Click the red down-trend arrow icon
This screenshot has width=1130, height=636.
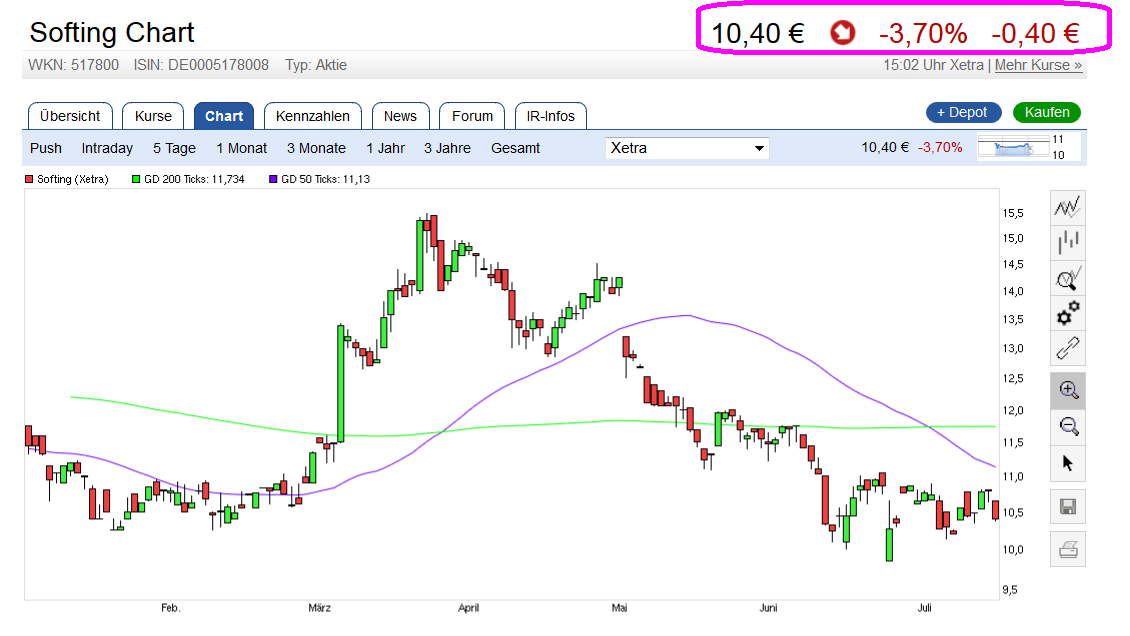click(842, 32)
